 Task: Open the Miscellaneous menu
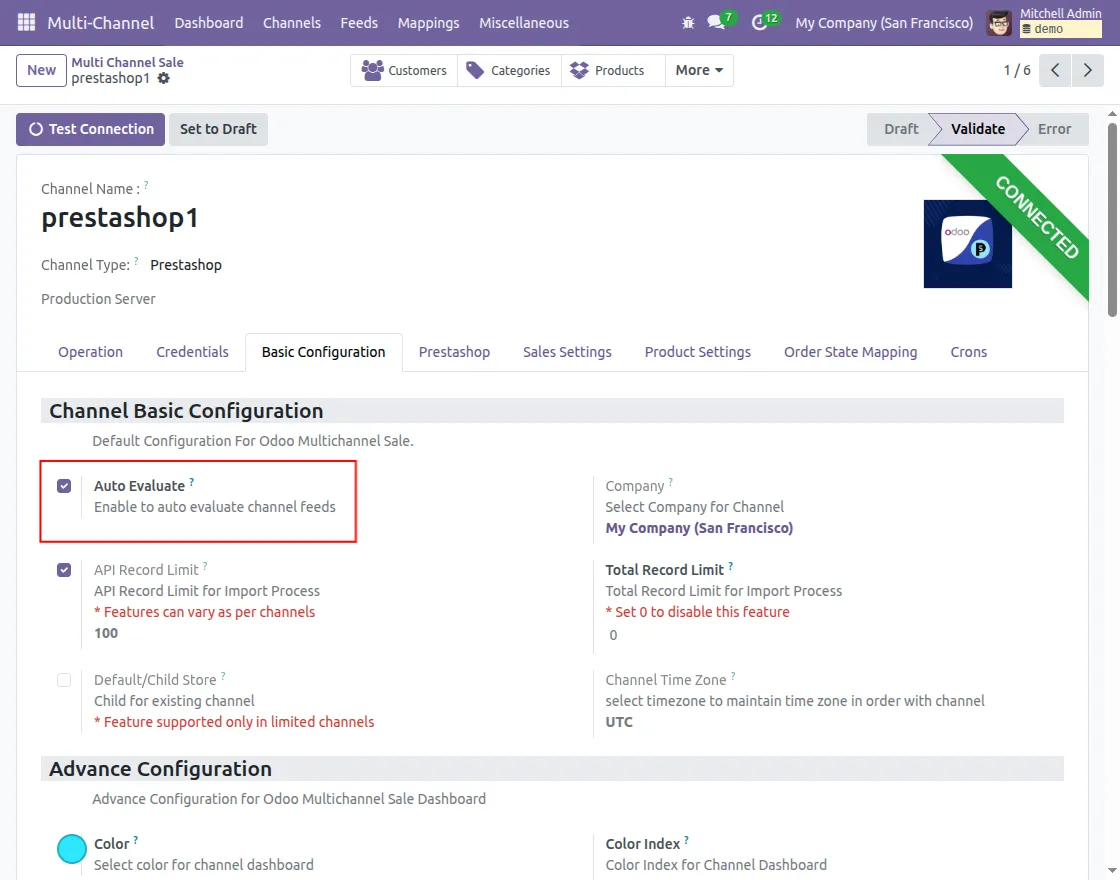pos(524,23)
